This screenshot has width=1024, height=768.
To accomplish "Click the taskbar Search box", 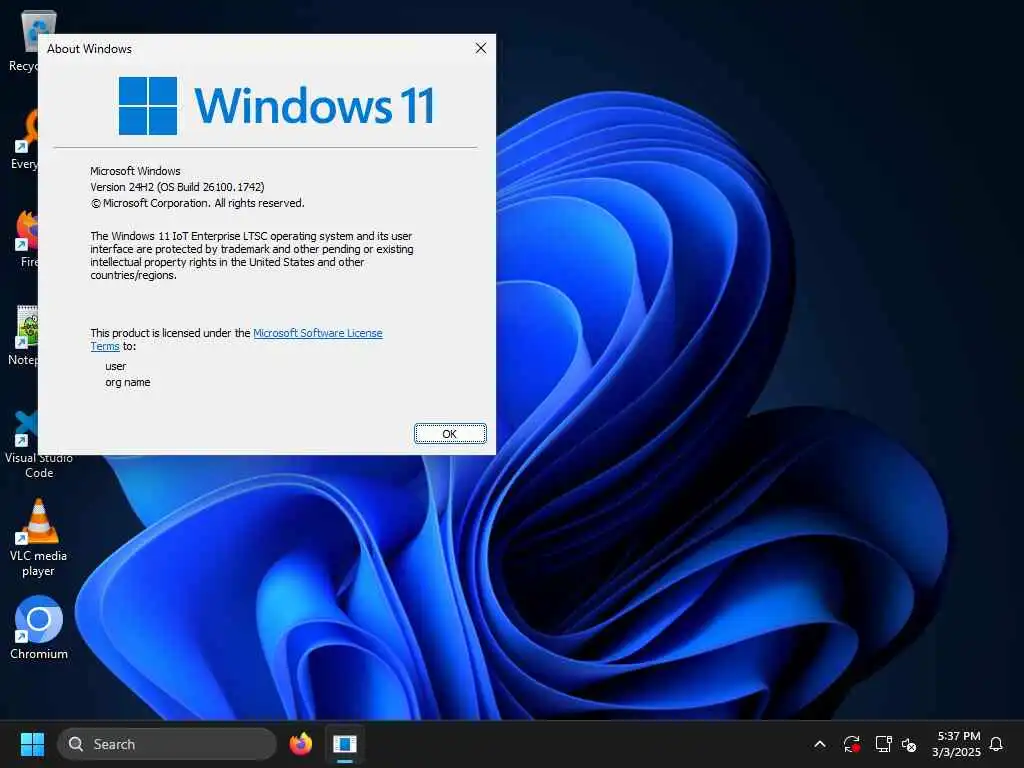I will 167,744.
